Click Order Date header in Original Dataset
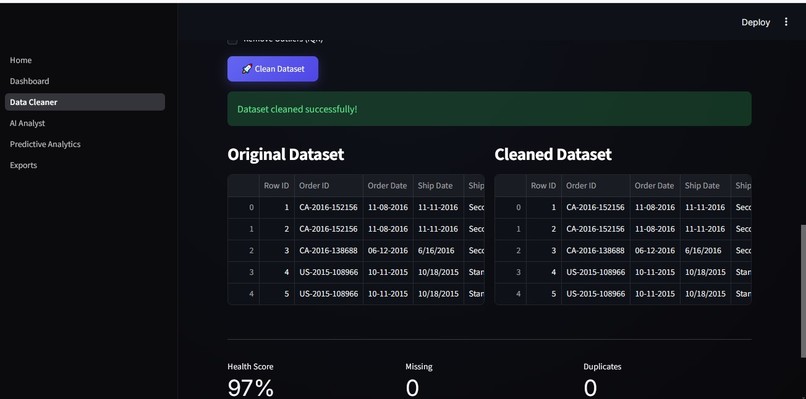Image resolution: width=806 pixels, height=399 pixels. tap(388, 186)
